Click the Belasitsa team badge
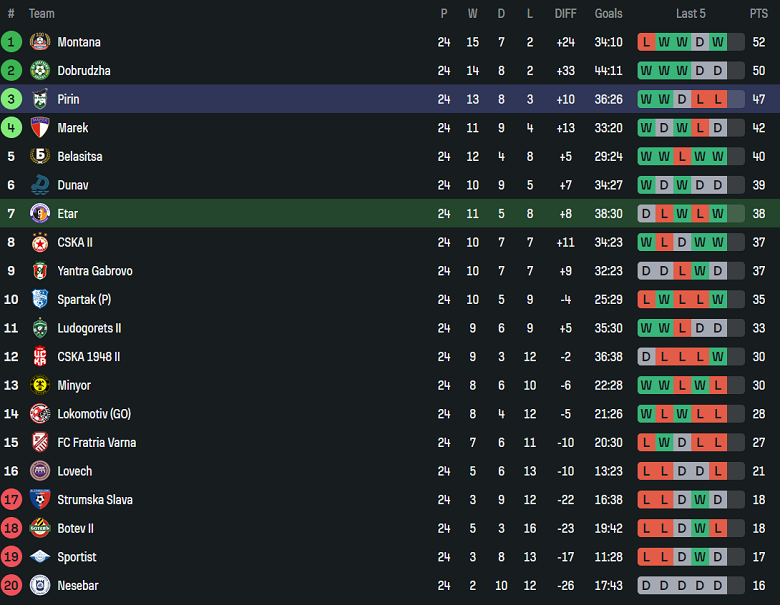 coord(40,156)
